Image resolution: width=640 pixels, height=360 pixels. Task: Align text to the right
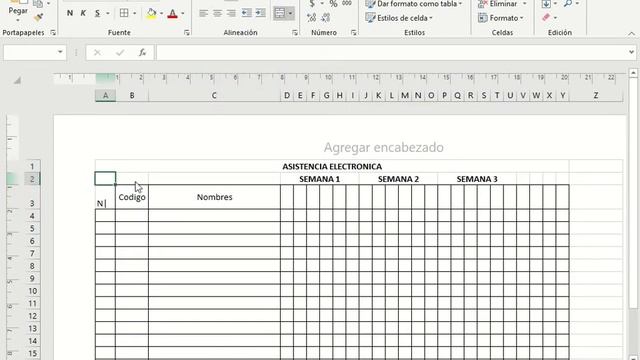pyautogui.click(x=231, y=13)
